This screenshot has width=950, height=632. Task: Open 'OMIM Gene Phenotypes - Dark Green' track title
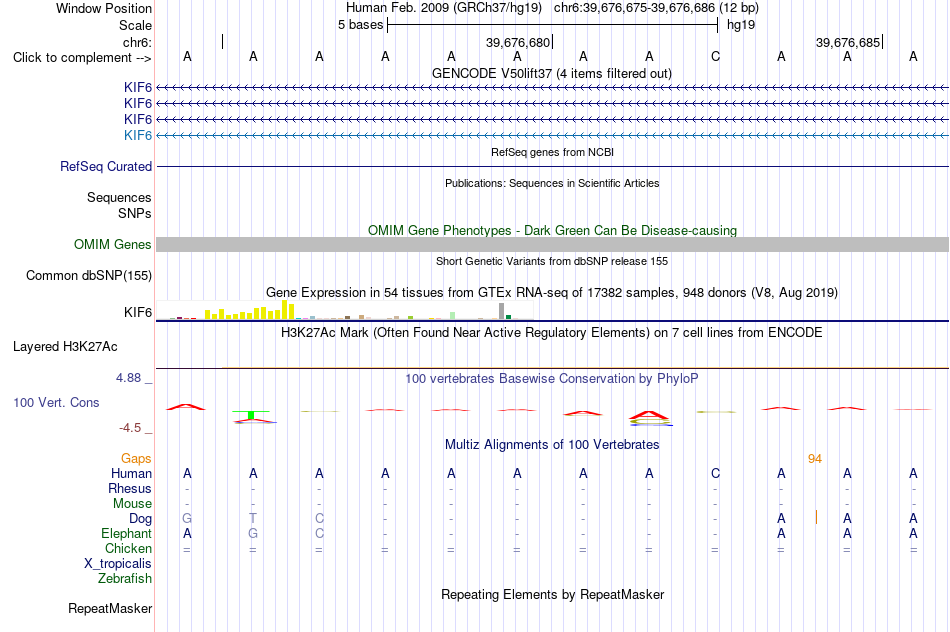coord(552,230)
